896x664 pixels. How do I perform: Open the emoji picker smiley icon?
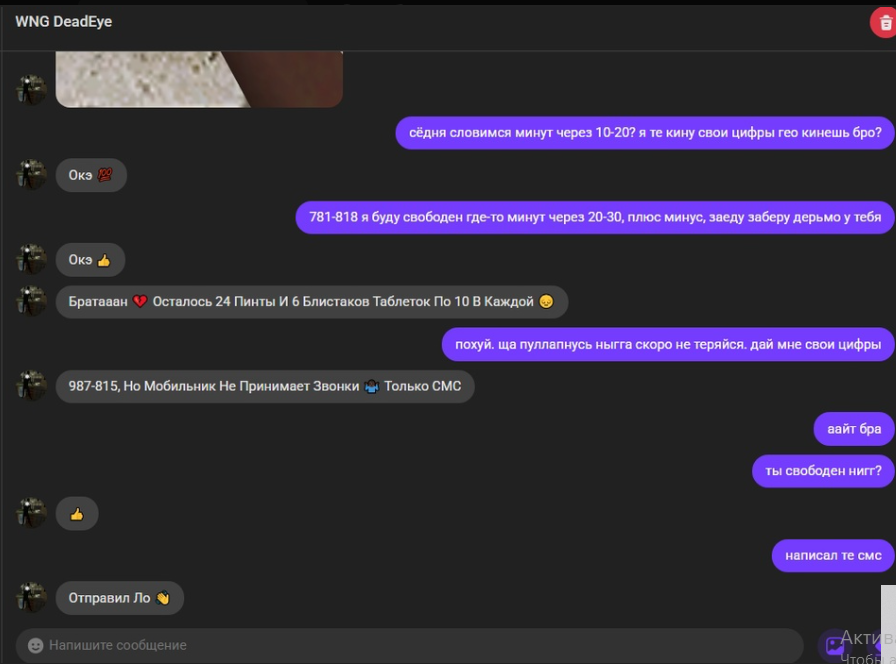[x=35, y=645]
